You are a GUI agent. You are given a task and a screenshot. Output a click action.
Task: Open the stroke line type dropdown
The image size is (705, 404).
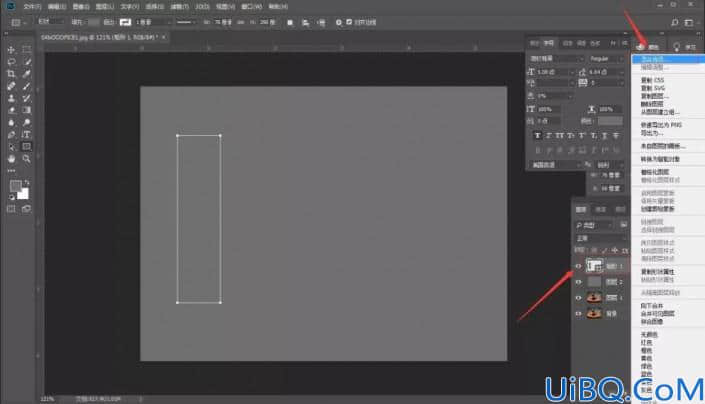(186, 22)
